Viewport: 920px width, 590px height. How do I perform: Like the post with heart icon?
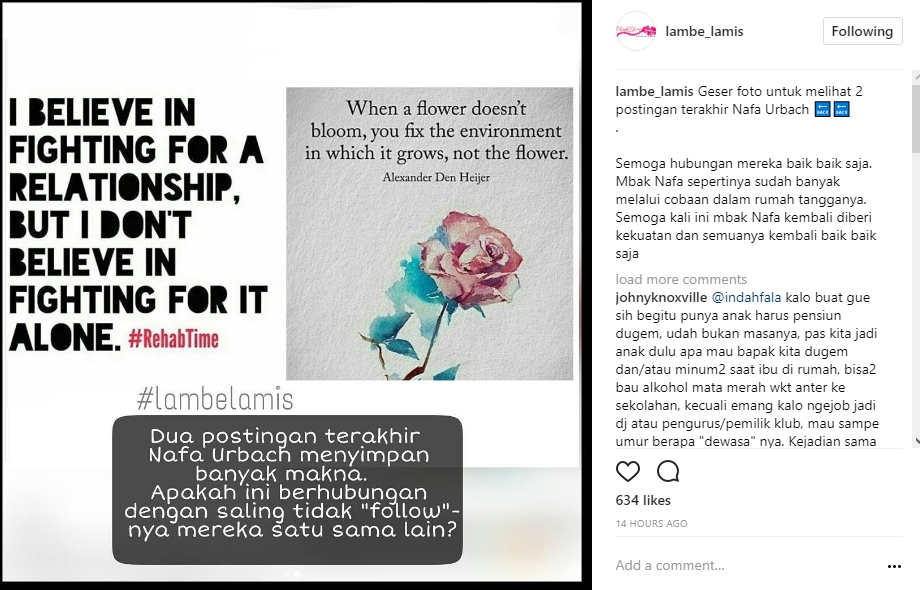click(x=628, y=471)
